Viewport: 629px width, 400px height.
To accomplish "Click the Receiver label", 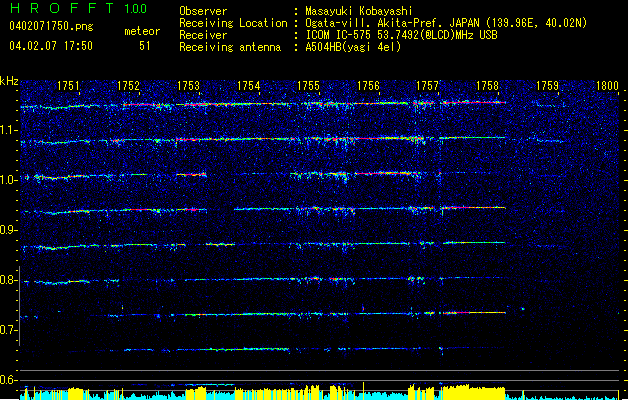I will click(203, 35).
